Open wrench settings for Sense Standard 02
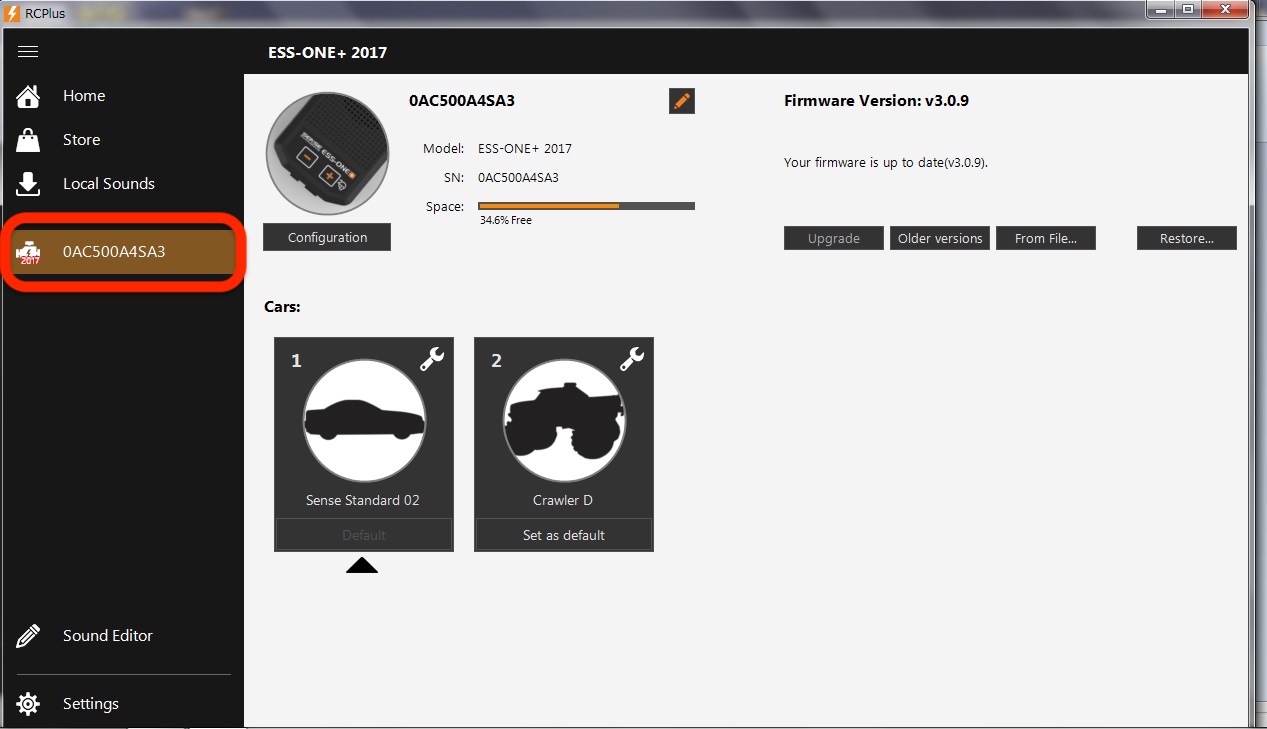 point(432,360)
